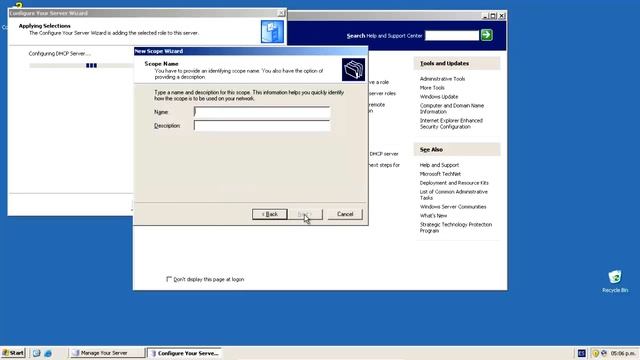Maximize the Manage Your Server window
The image size is (640, 360).
(493, 16)
